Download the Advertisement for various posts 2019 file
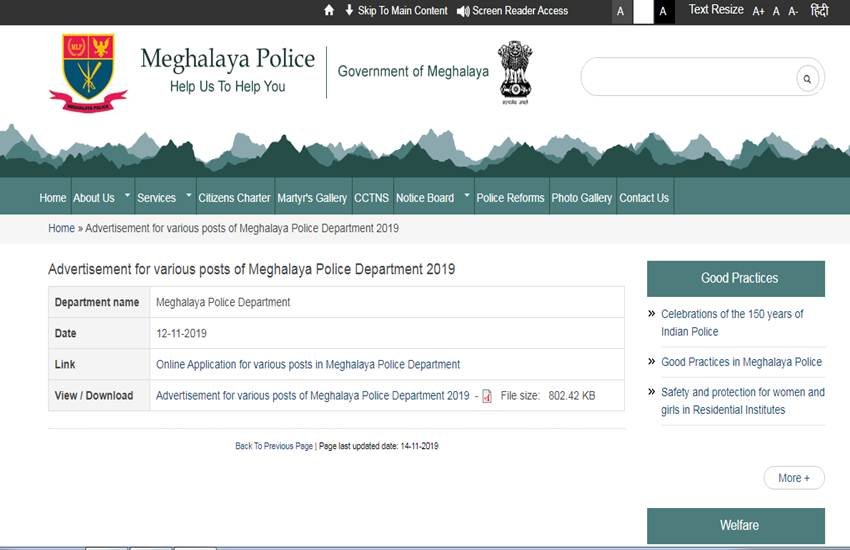The height and width of the screenshot is (550, 850). (313, 396)
